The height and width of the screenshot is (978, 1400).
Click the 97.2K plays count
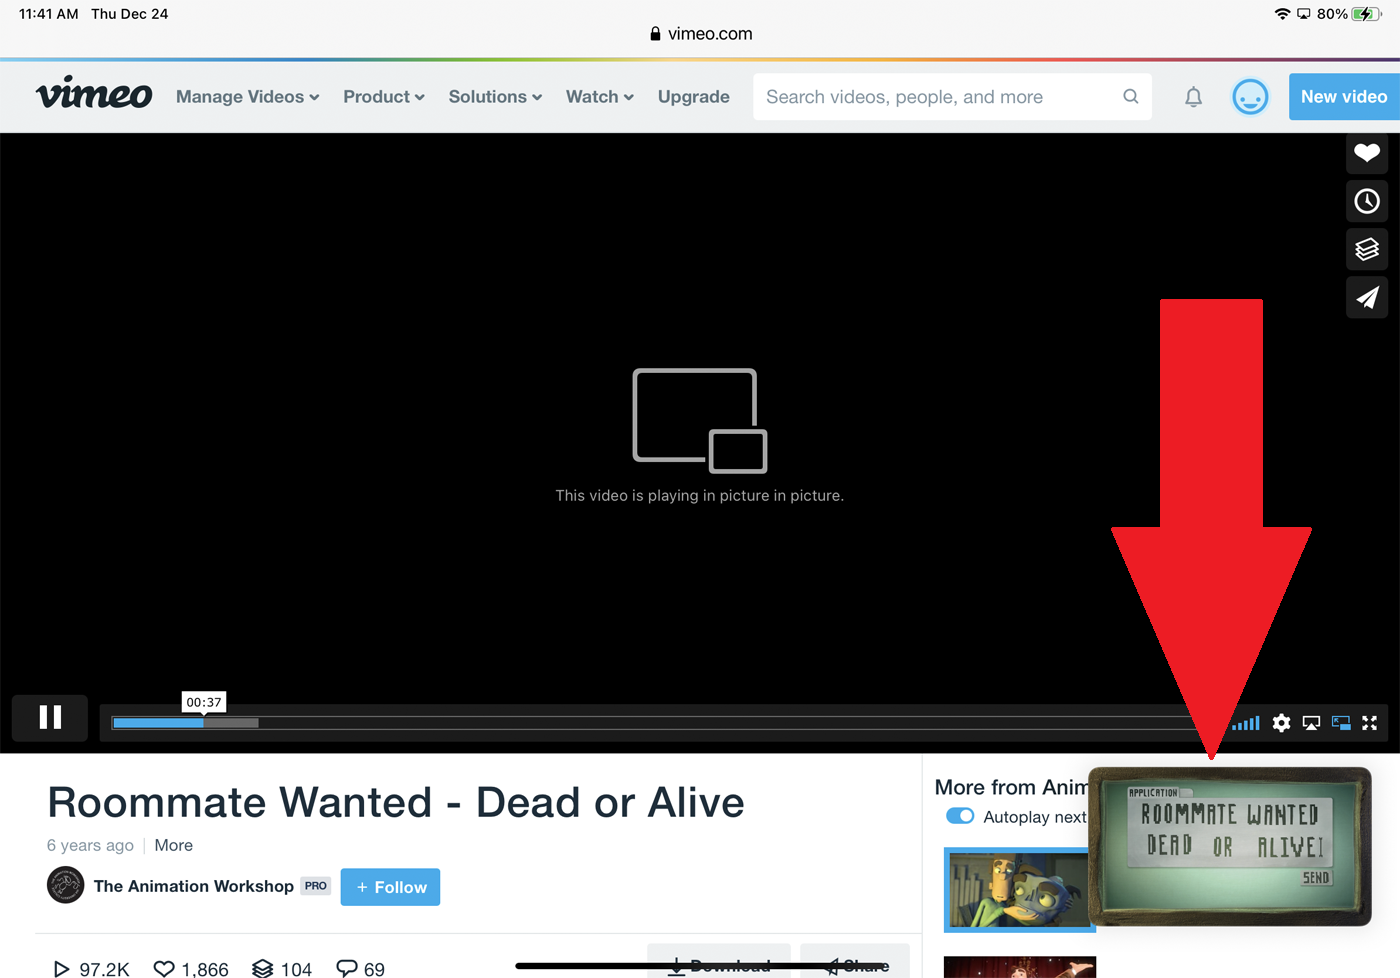click(91, 968)
